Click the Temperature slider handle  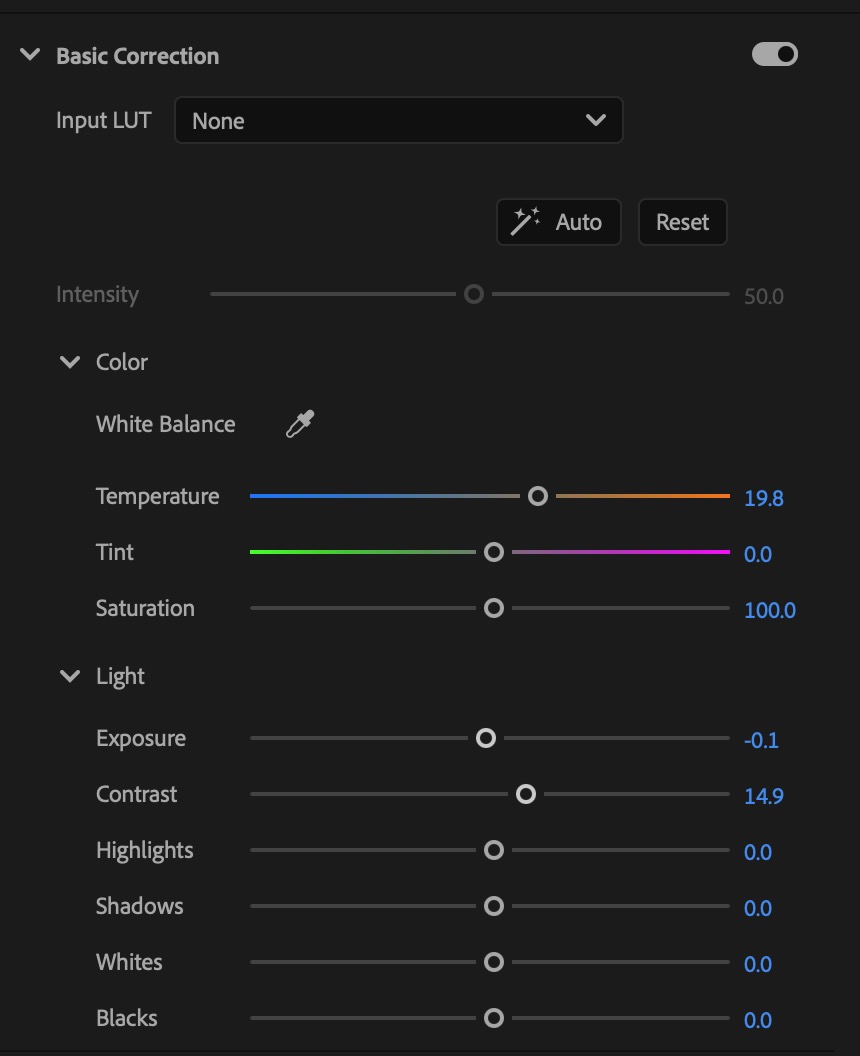pyautogui.click(x=537, y=496)
